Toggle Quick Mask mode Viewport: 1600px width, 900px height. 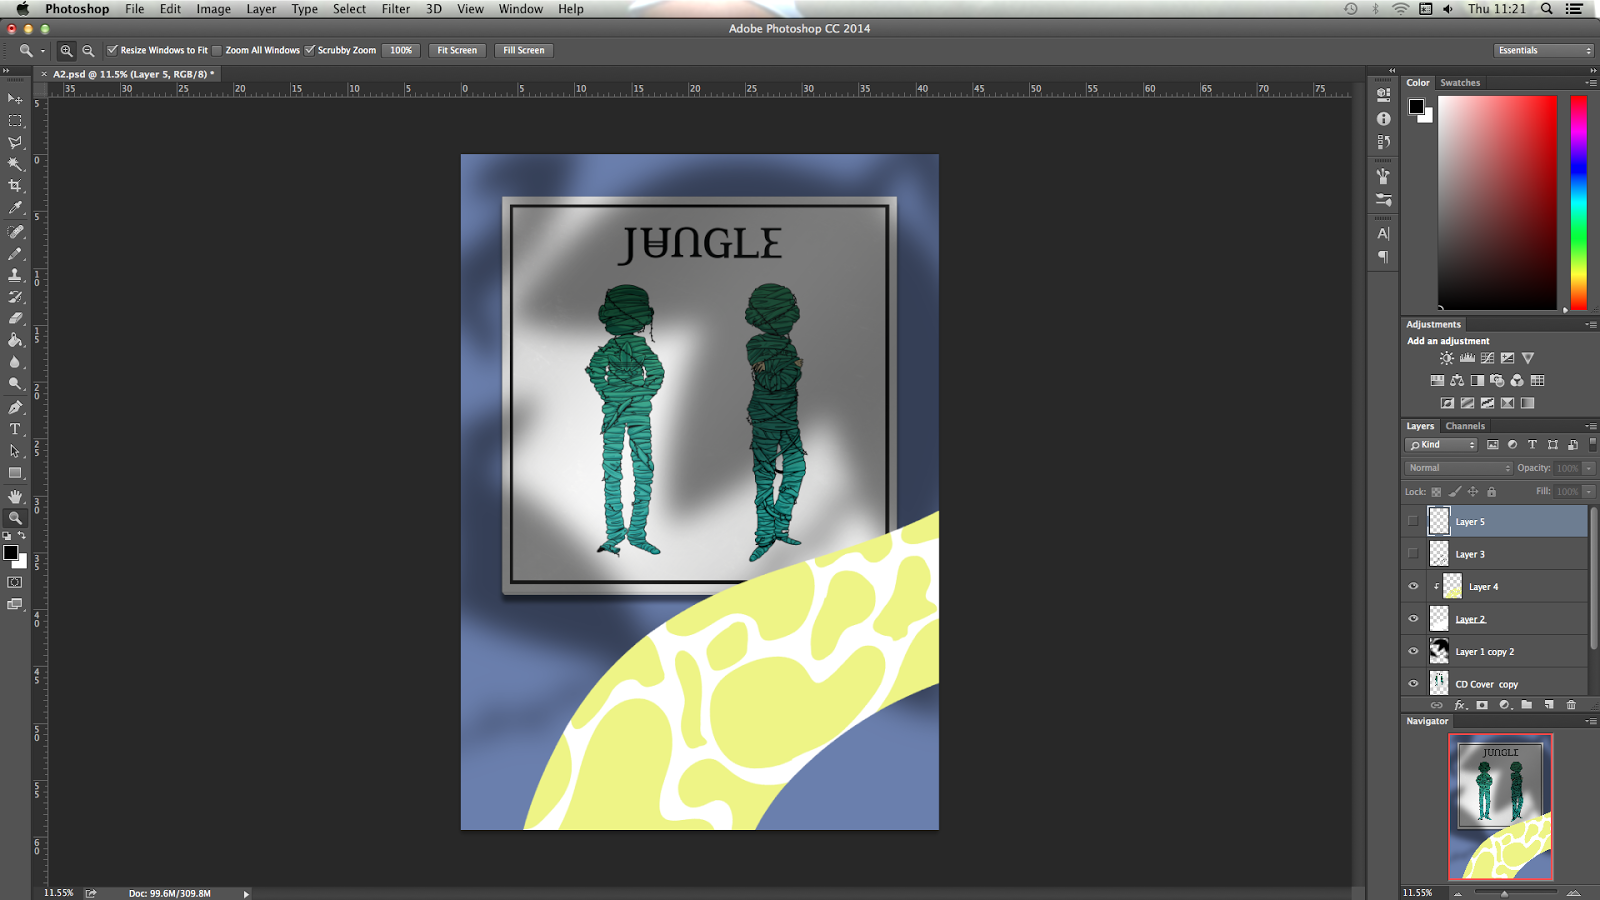pos(15,582)
